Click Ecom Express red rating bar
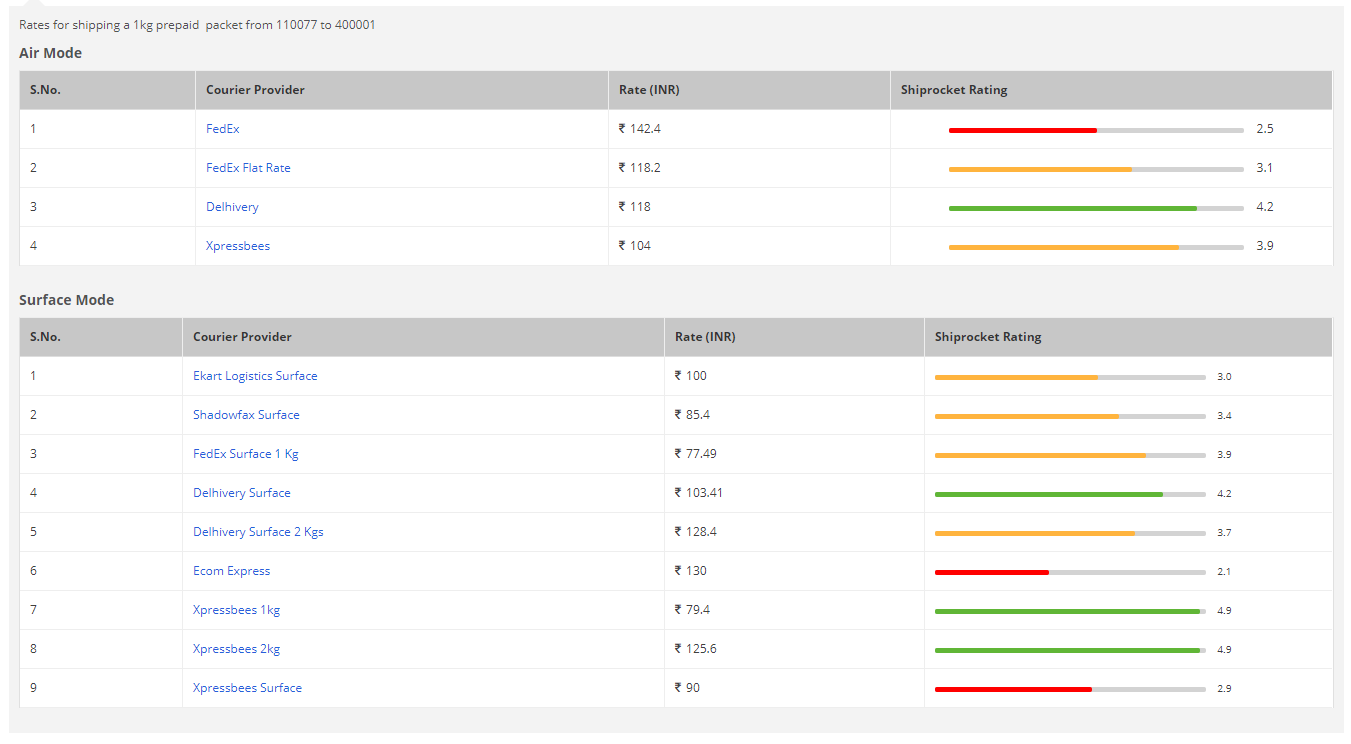 (1070, 572)
